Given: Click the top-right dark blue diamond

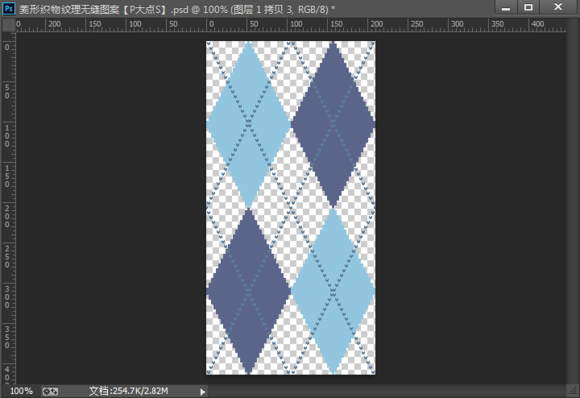Looking at the screenshot, I should click(x=333, y=125).
